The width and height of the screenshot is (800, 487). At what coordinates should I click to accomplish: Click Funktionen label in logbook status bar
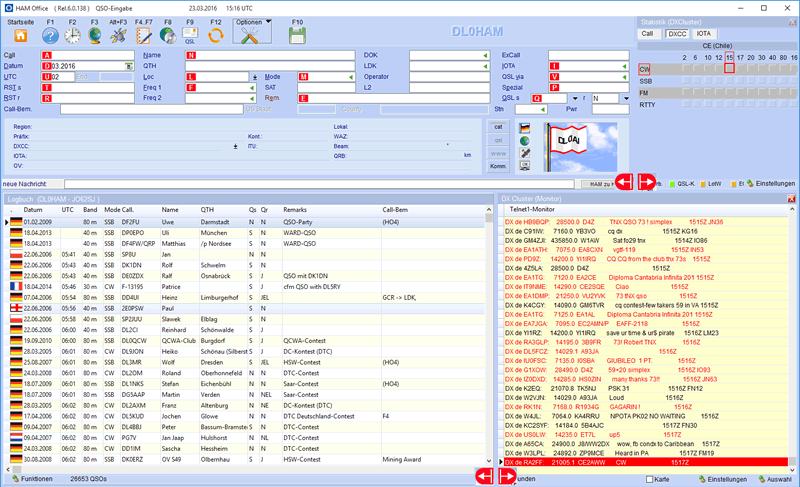37,479
